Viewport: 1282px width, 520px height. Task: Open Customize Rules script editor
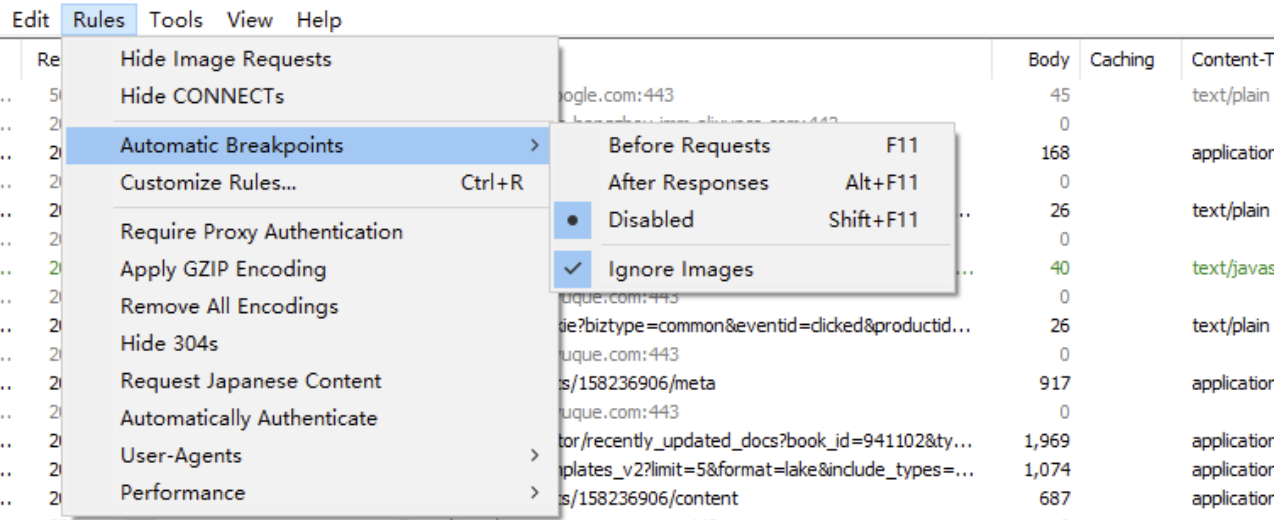208,183
